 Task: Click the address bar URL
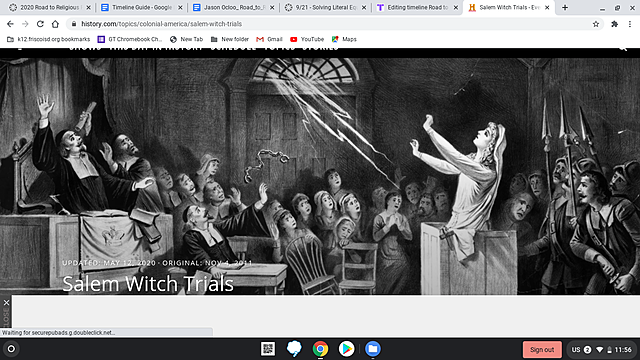[x=161, y=24]
